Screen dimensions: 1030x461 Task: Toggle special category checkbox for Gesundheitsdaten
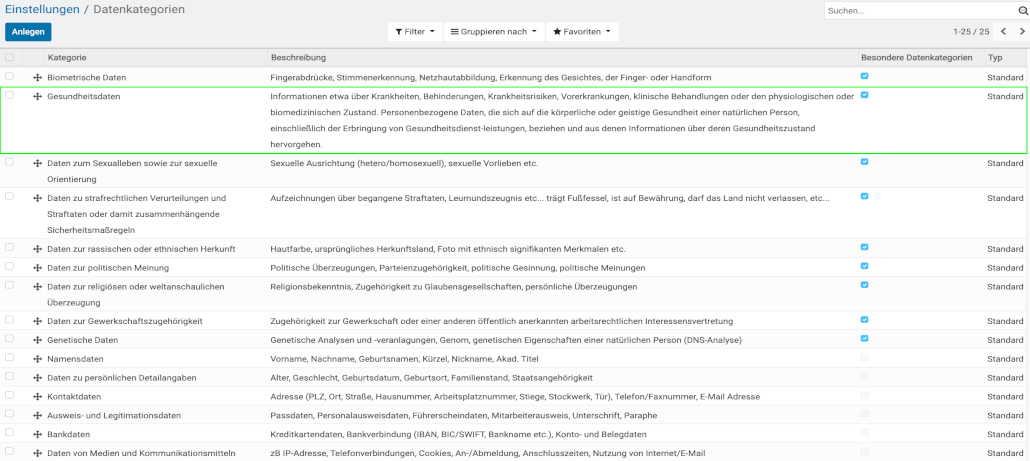864,96
